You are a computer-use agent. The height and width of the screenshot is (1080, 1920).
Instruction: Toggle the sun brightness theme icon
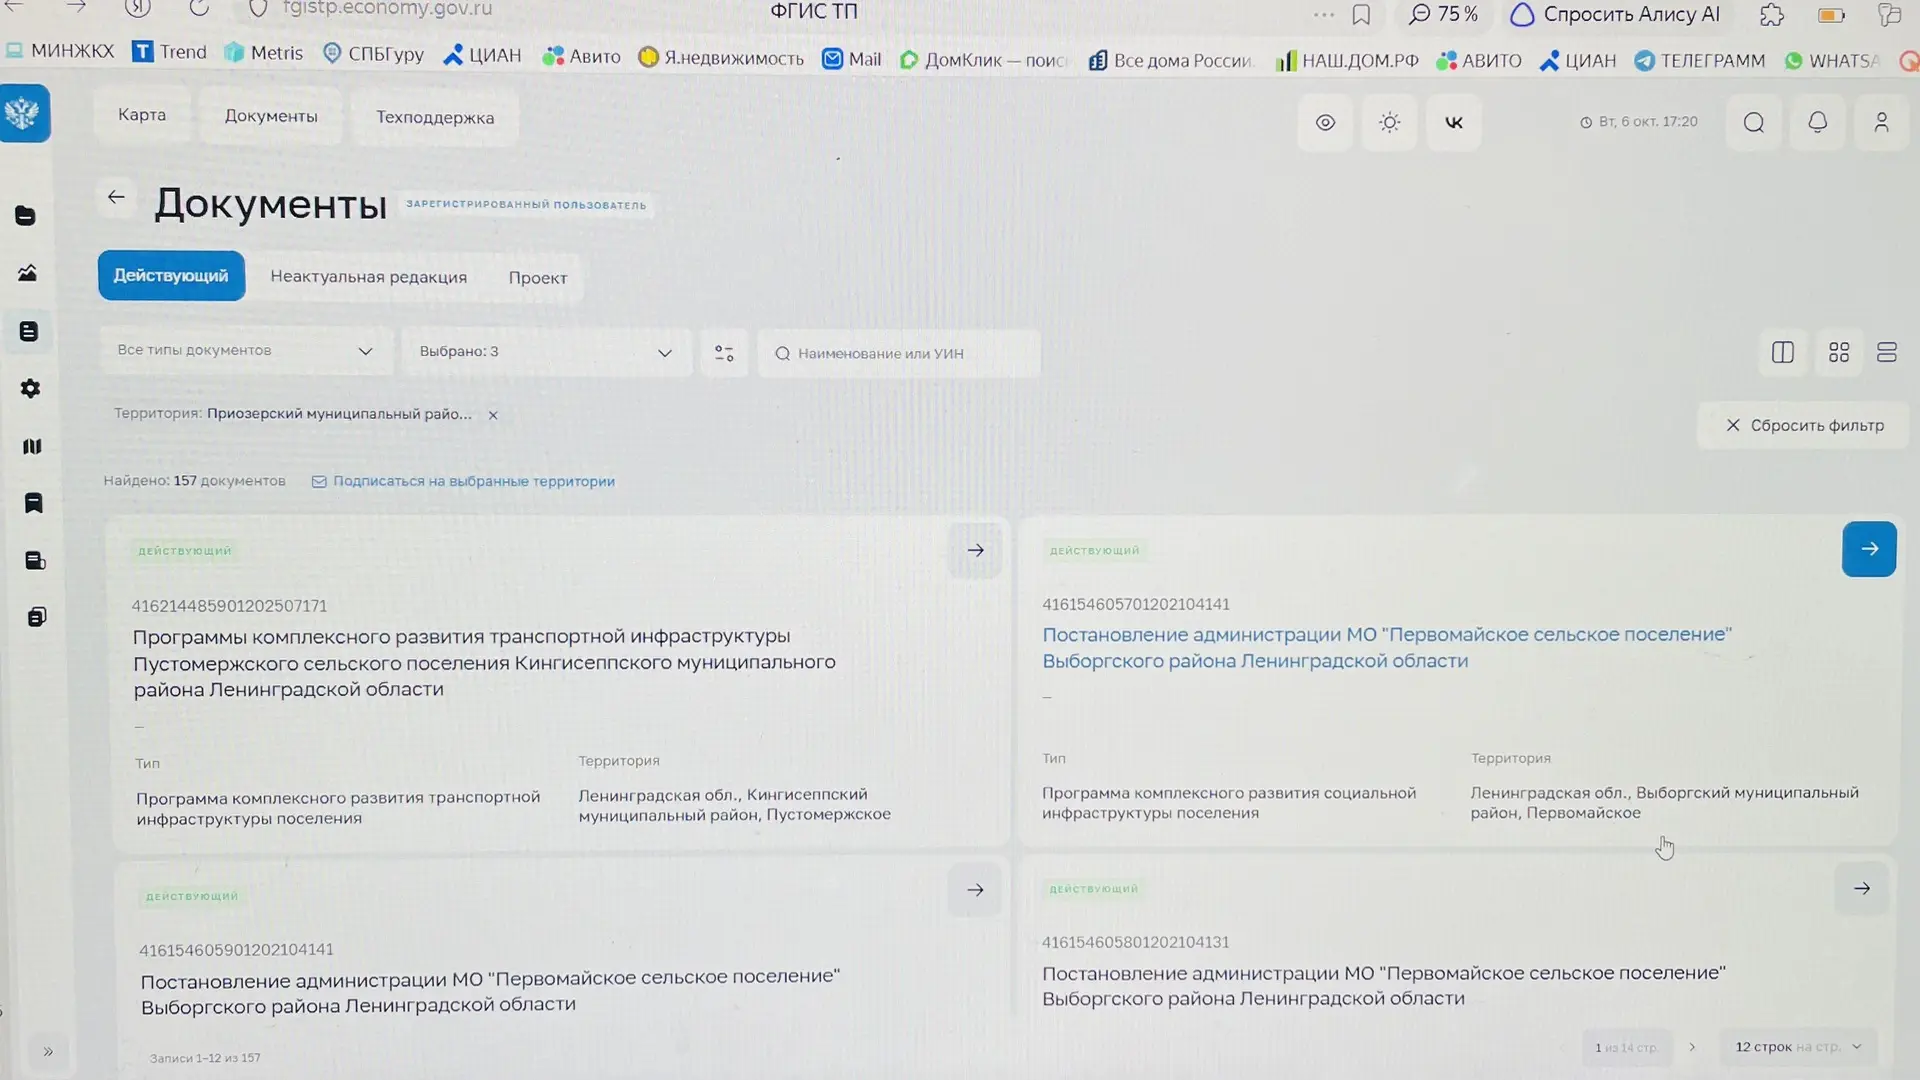coord(1389,122)
